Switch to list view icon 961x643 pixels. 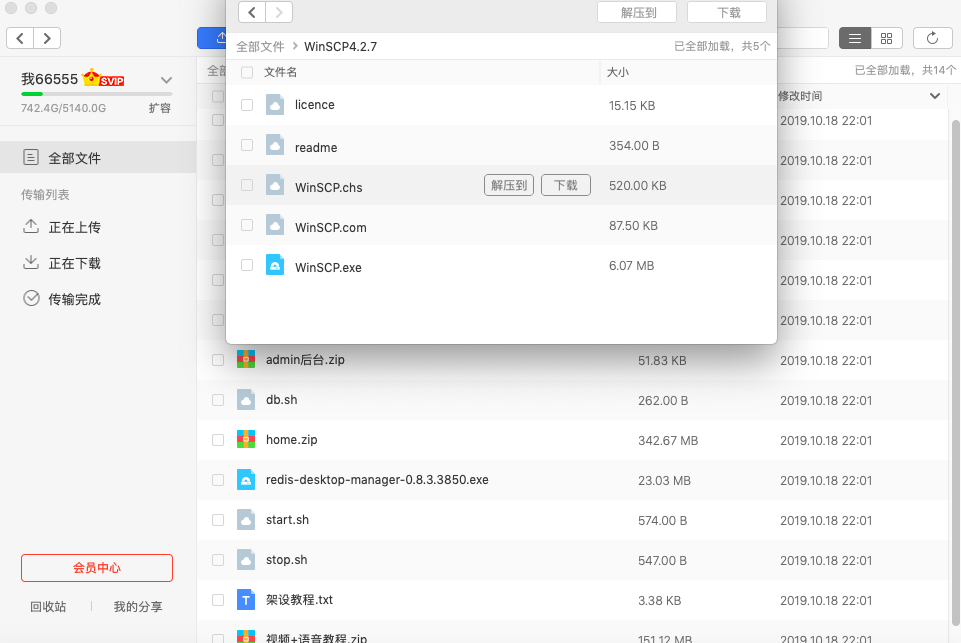tap(854, 38)
